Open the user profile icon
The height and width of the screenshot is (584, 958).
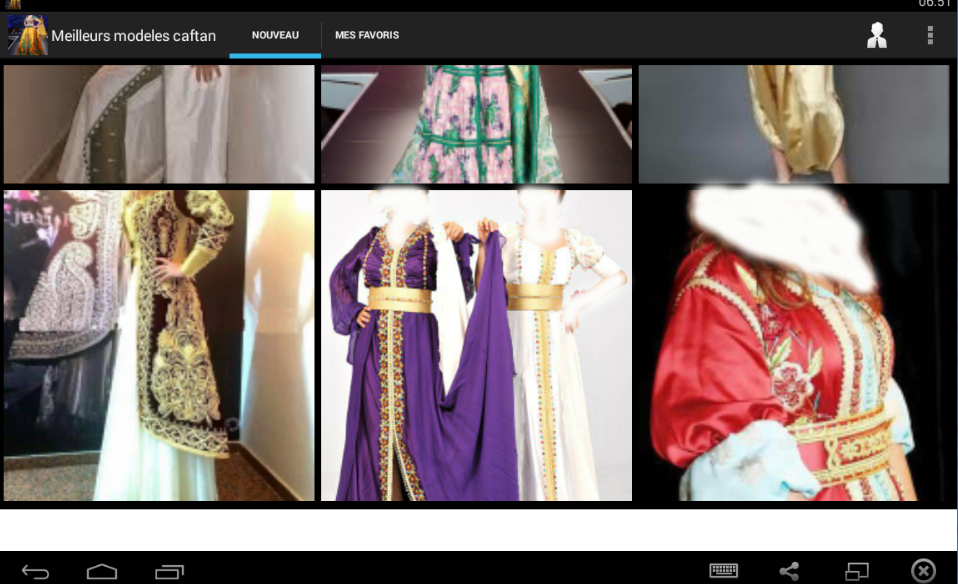click(x=877, y=35)
